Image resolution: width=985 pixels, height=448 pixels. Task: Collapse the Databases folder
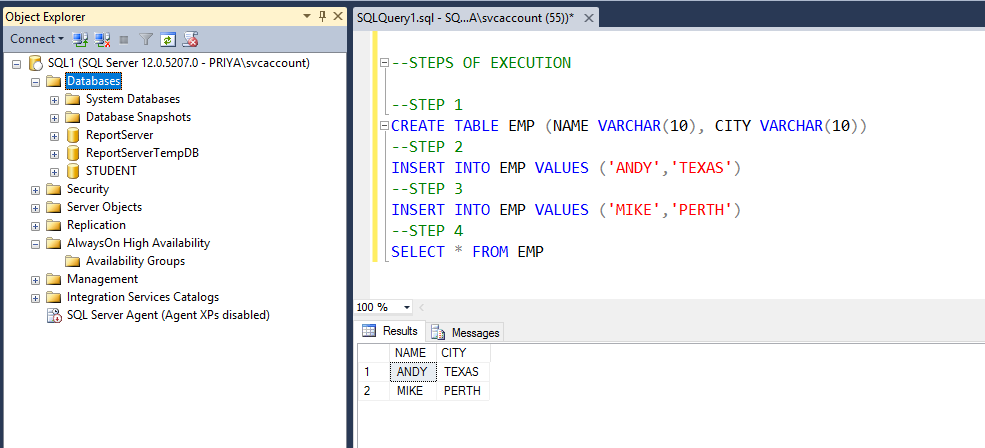pyautogui.click(x=36, y=81)
